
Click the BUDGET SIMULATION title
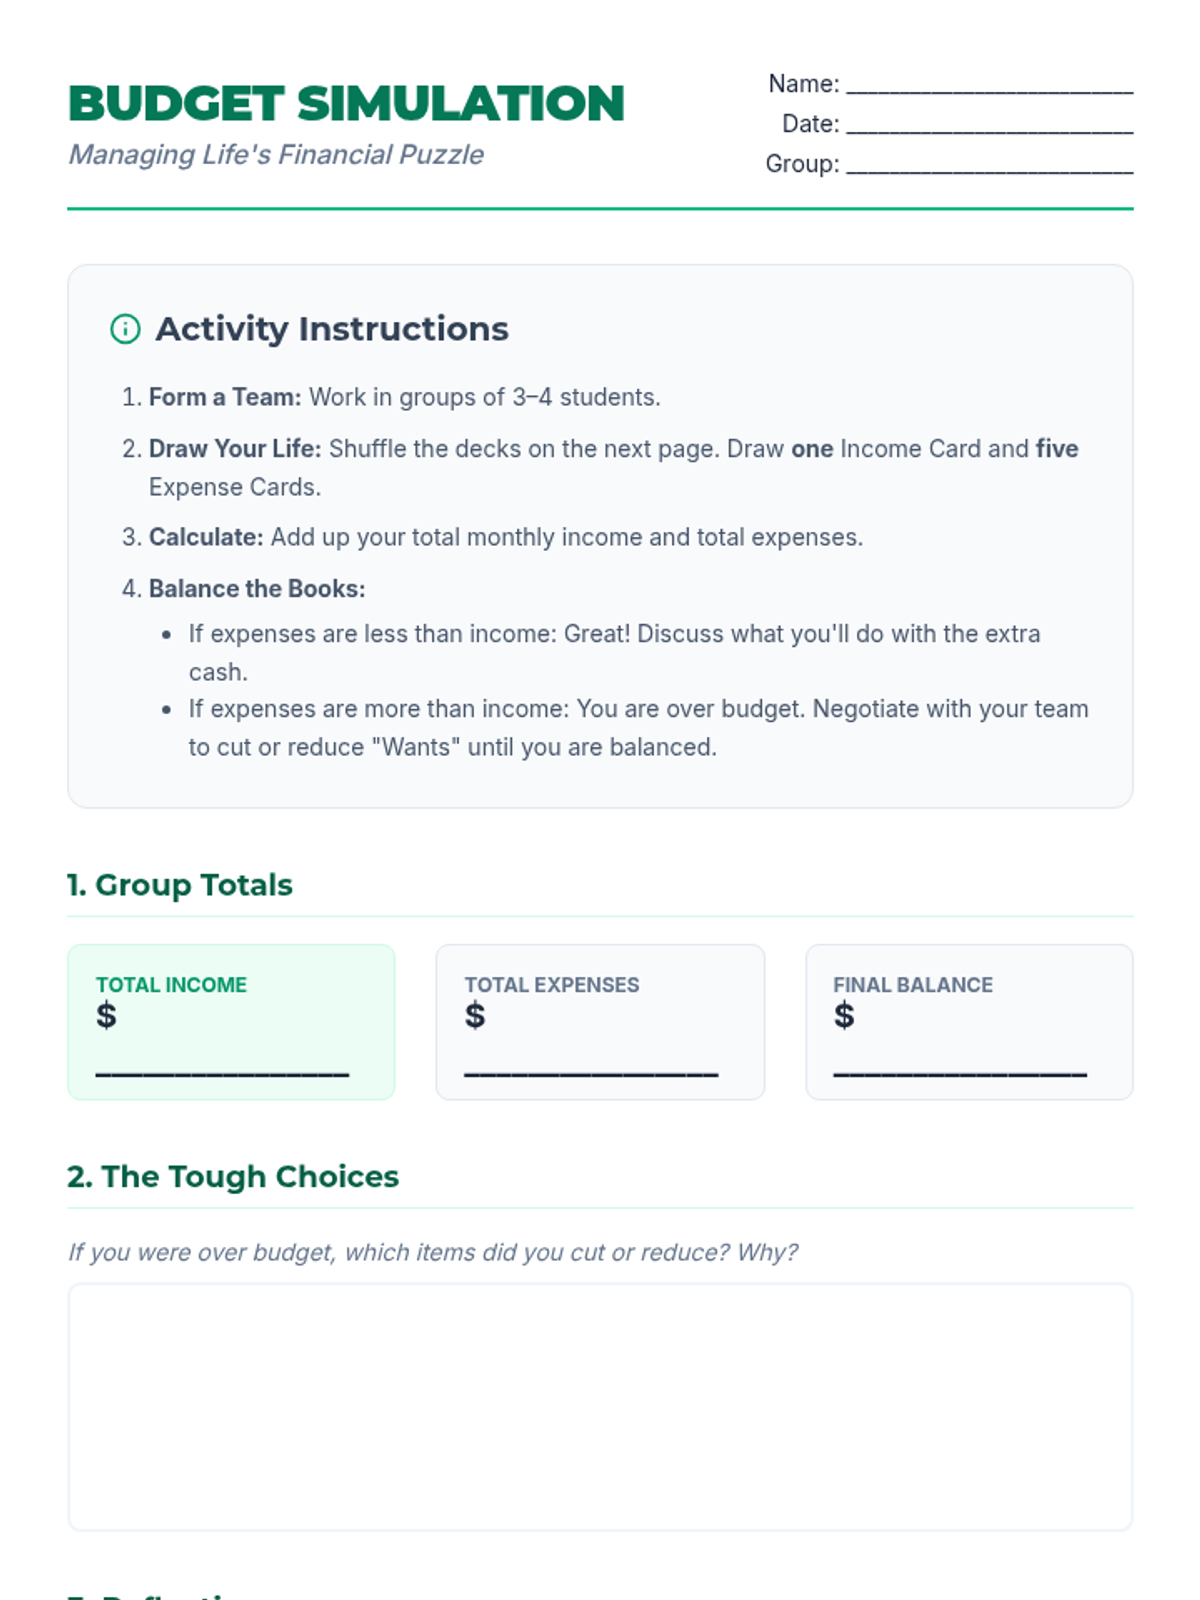pos(346,104)
